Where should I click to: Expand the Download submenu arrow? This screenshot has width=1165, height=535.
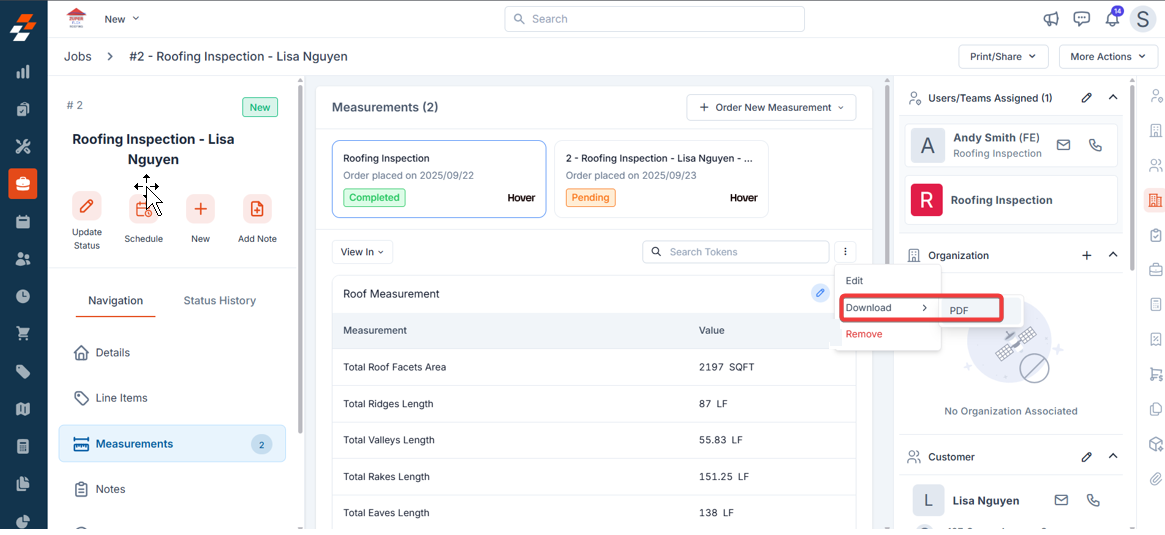[925, 308]
